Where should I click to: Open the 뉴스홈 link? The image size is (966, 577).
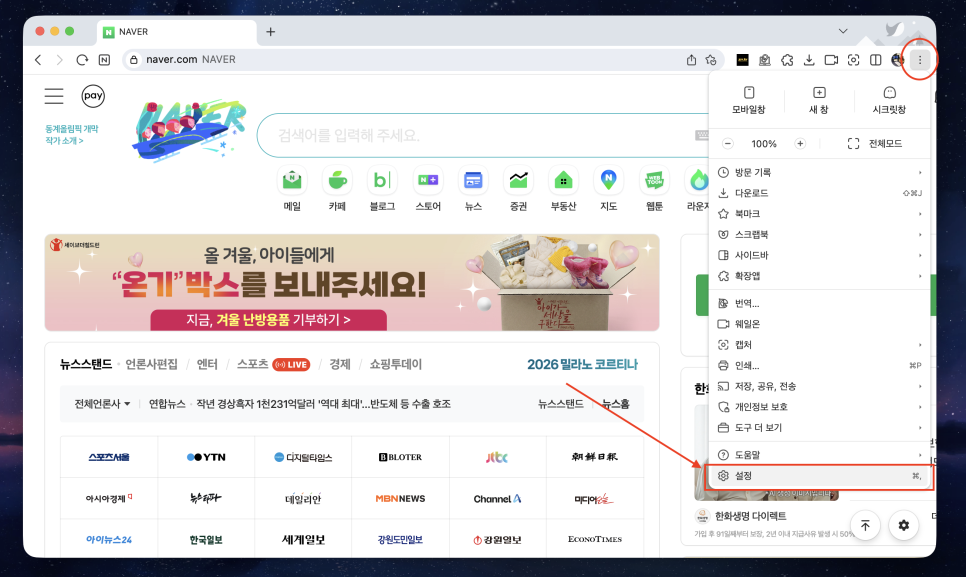tap(615, 404)
